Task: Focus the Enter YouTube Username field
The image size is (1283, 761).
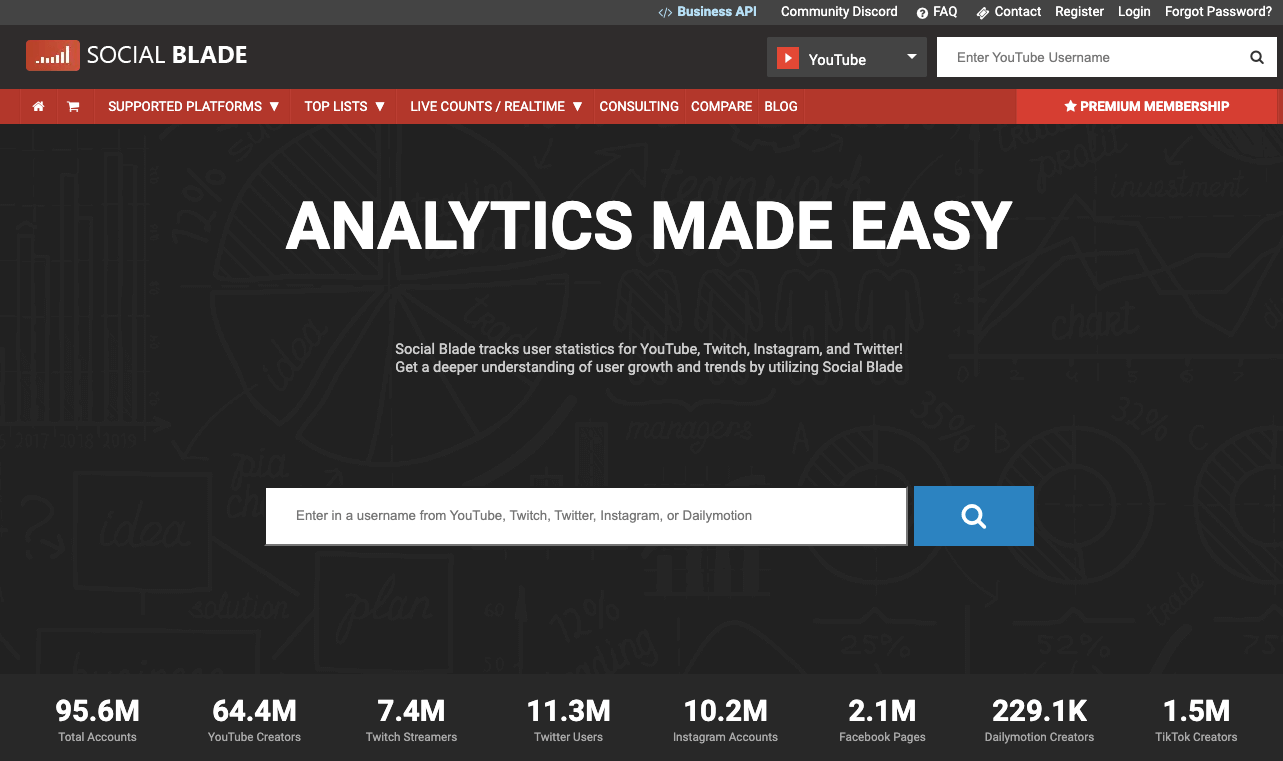Action: pyautogui.click(x=1090, y=58)
